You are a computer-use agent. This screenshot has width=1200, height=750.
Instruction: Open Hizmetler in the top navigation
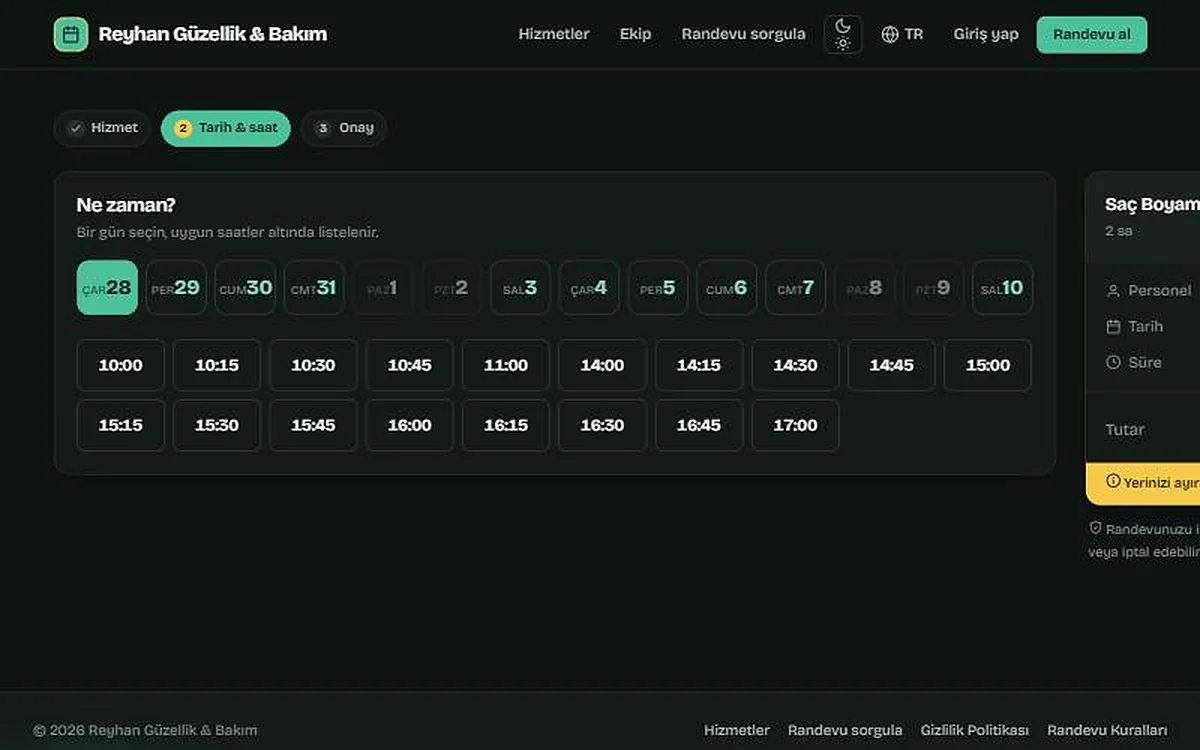click(x=554, y=34)
